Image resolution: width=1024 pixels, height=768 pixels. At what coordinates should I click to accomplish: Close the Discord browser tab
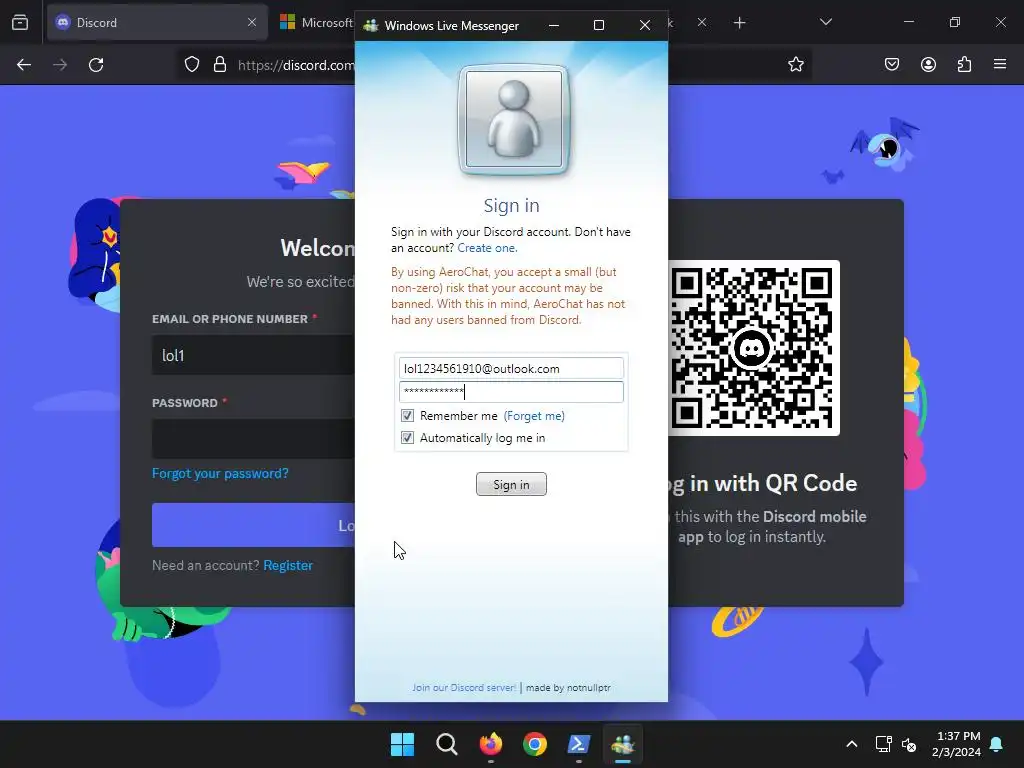[252, 23]
